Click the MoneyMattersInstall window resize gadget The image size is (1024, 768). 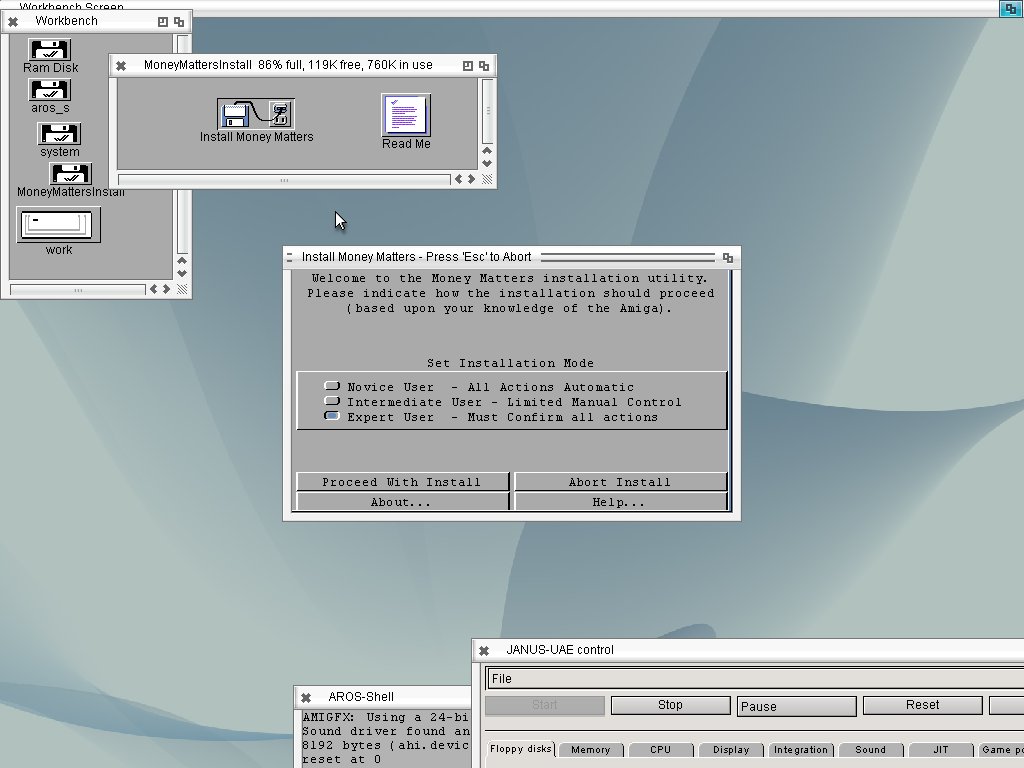click(x=487, y=179)
